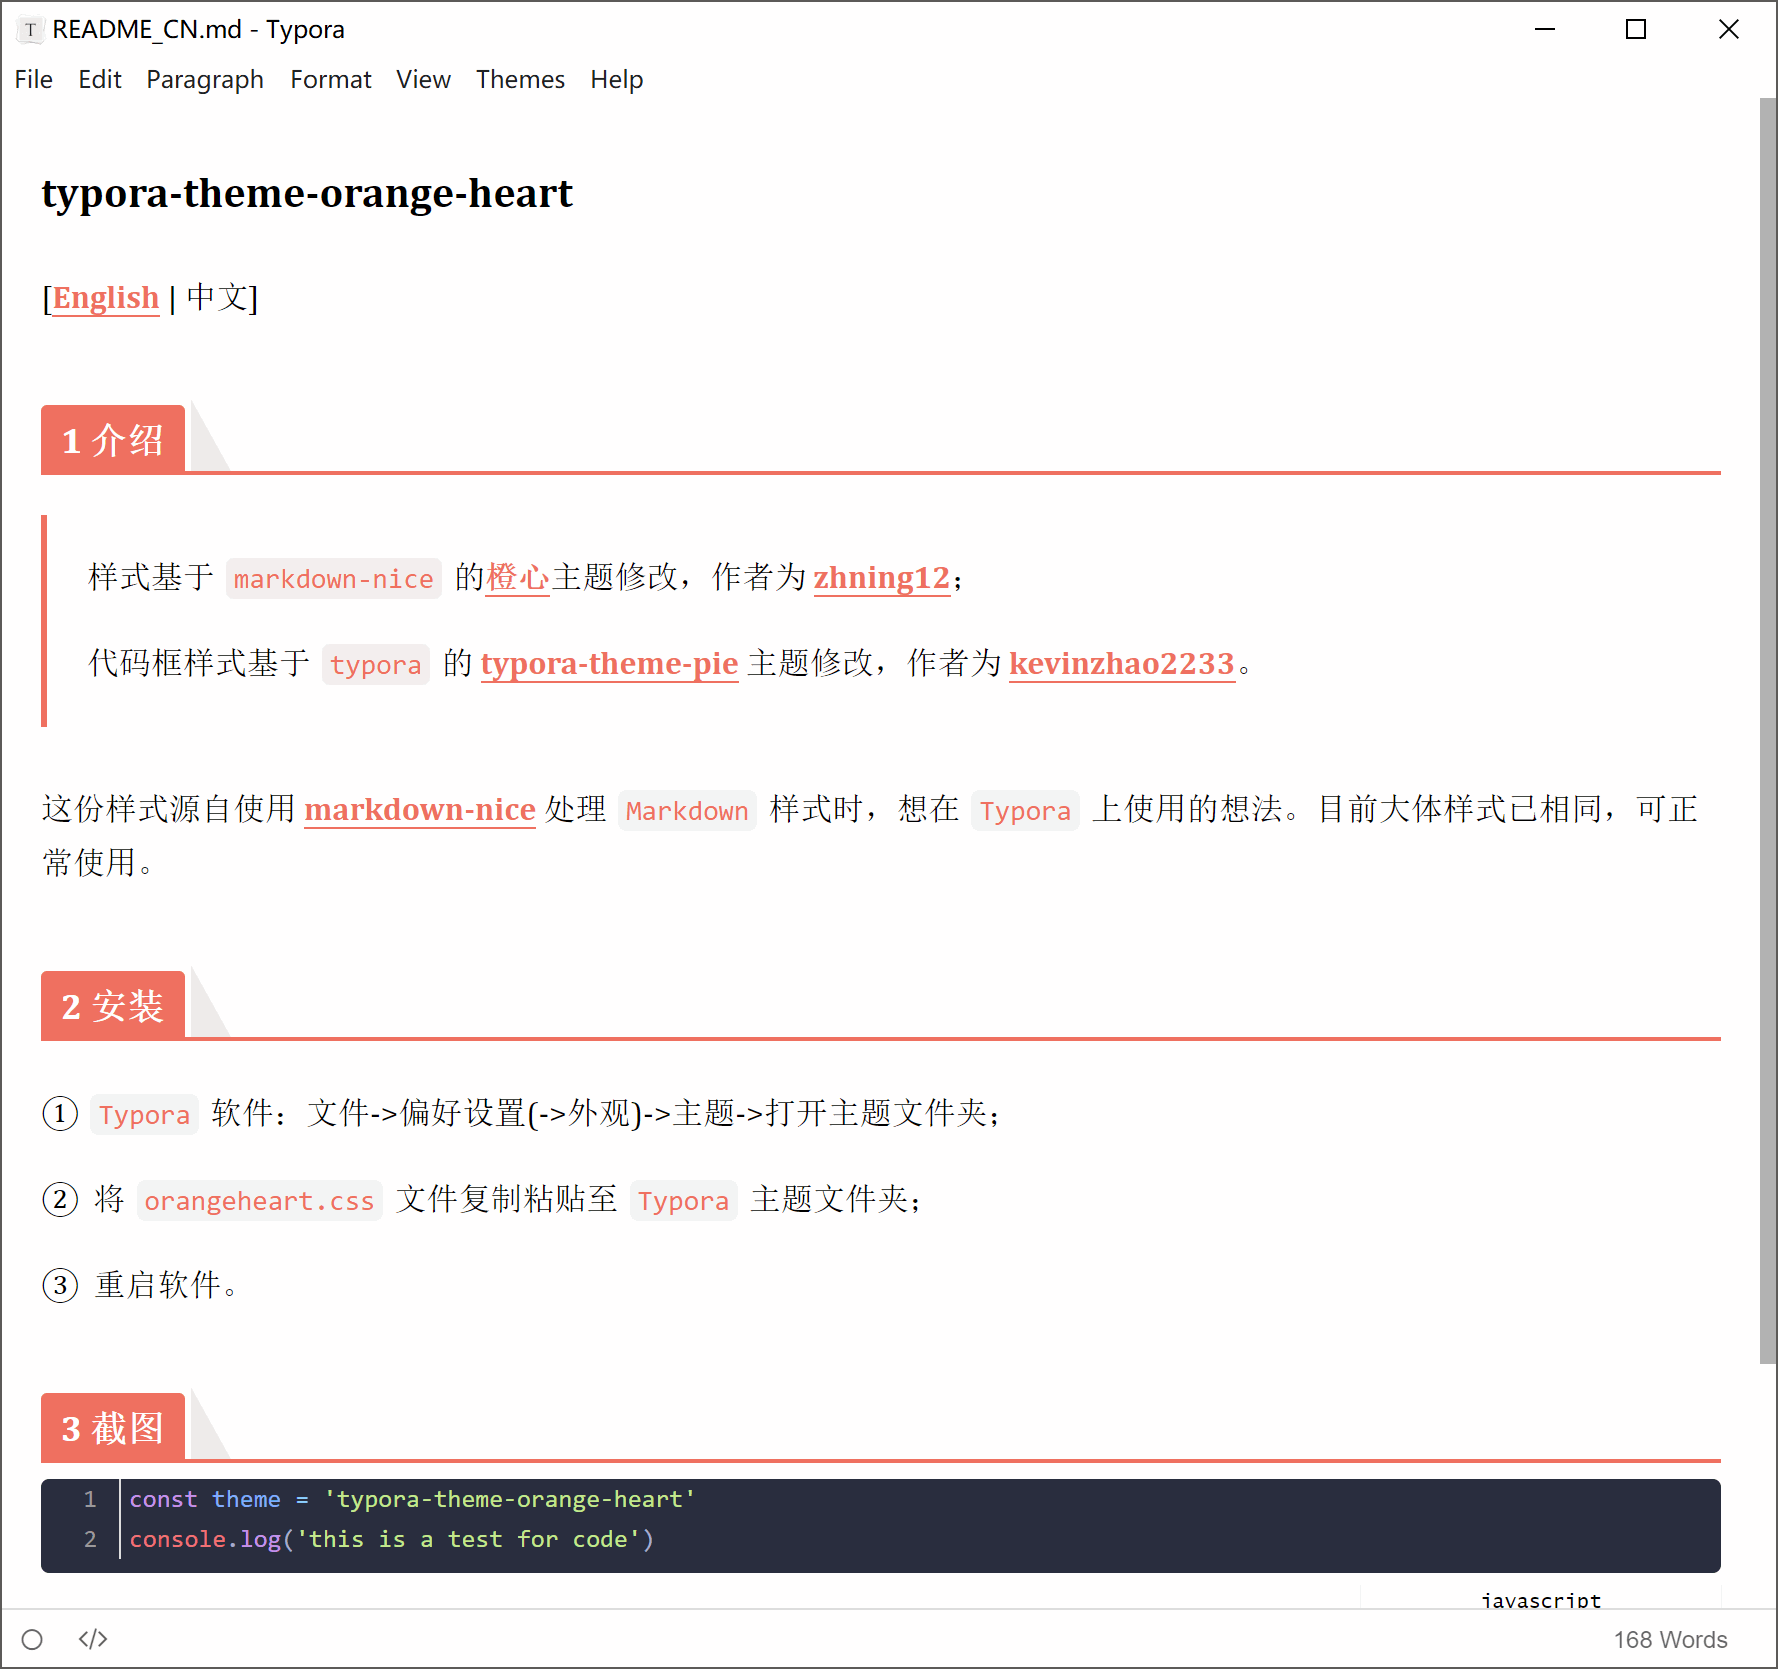Switch to source code mode icon
1778x1669 pixels.
93,1639
